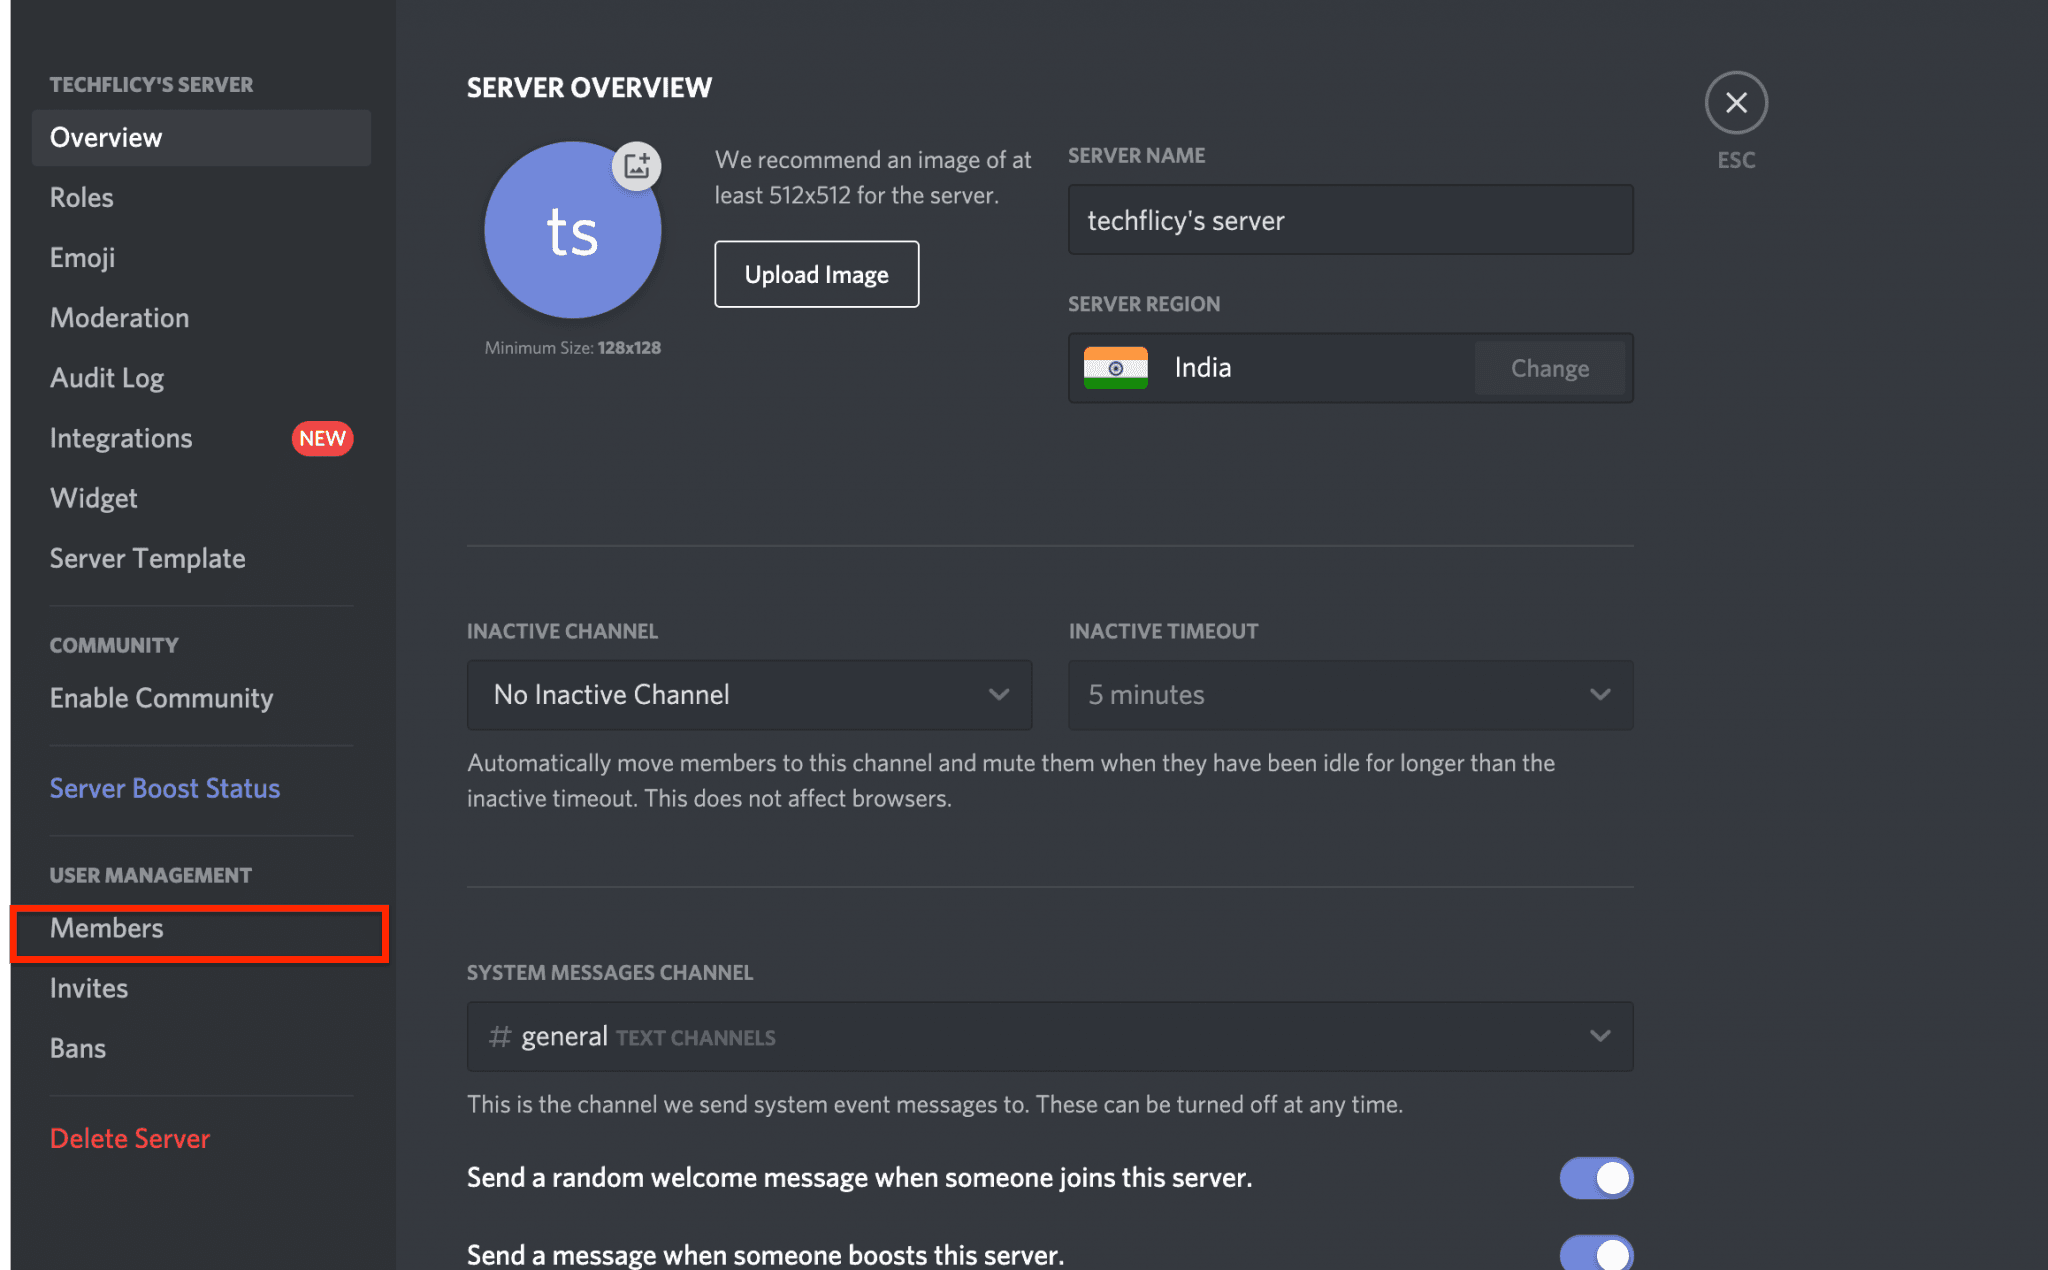Click Upload Image button

(x=816, y=274)
